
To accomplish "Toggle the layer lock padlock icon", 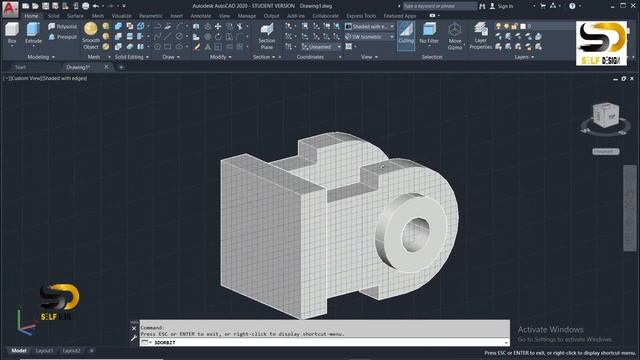I will coord(515,26).
